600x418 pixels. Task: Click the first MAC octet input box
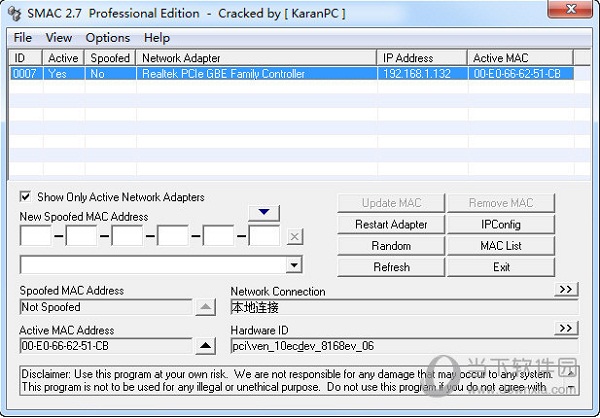[x=36, y=235]
